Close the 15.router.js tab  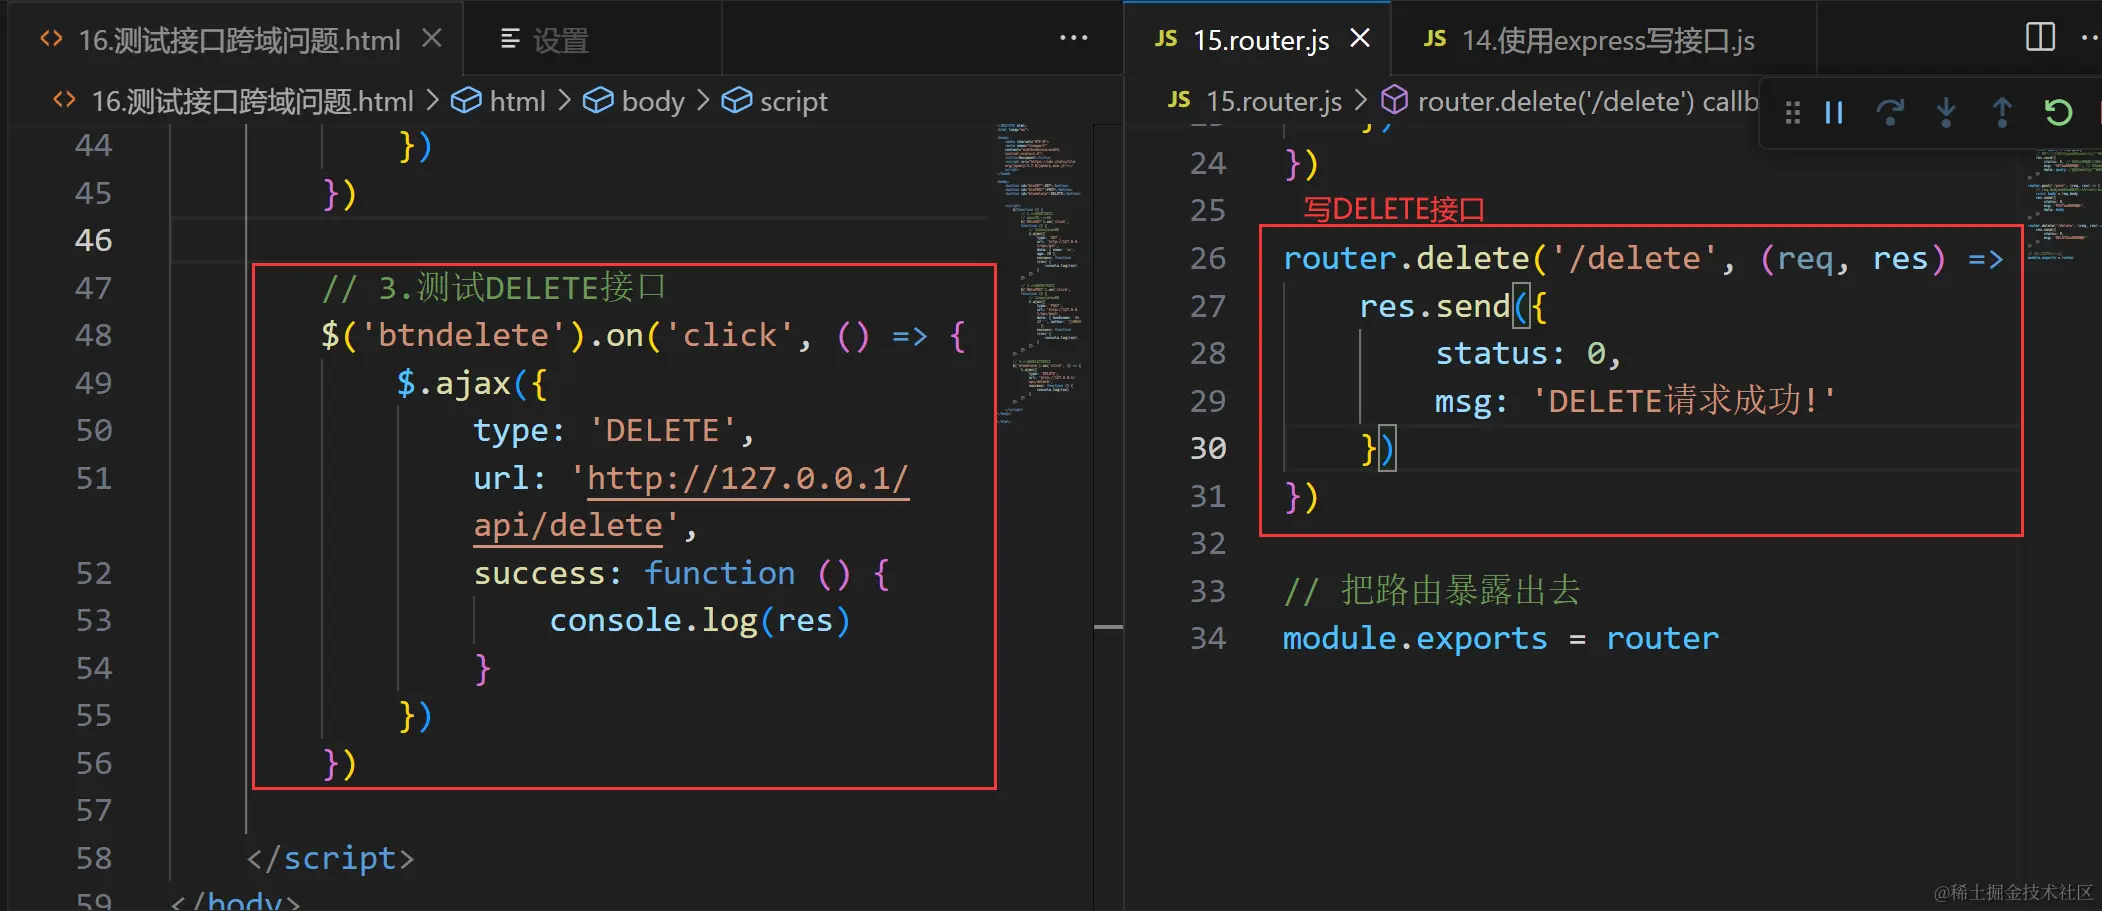coord(1360,39)
